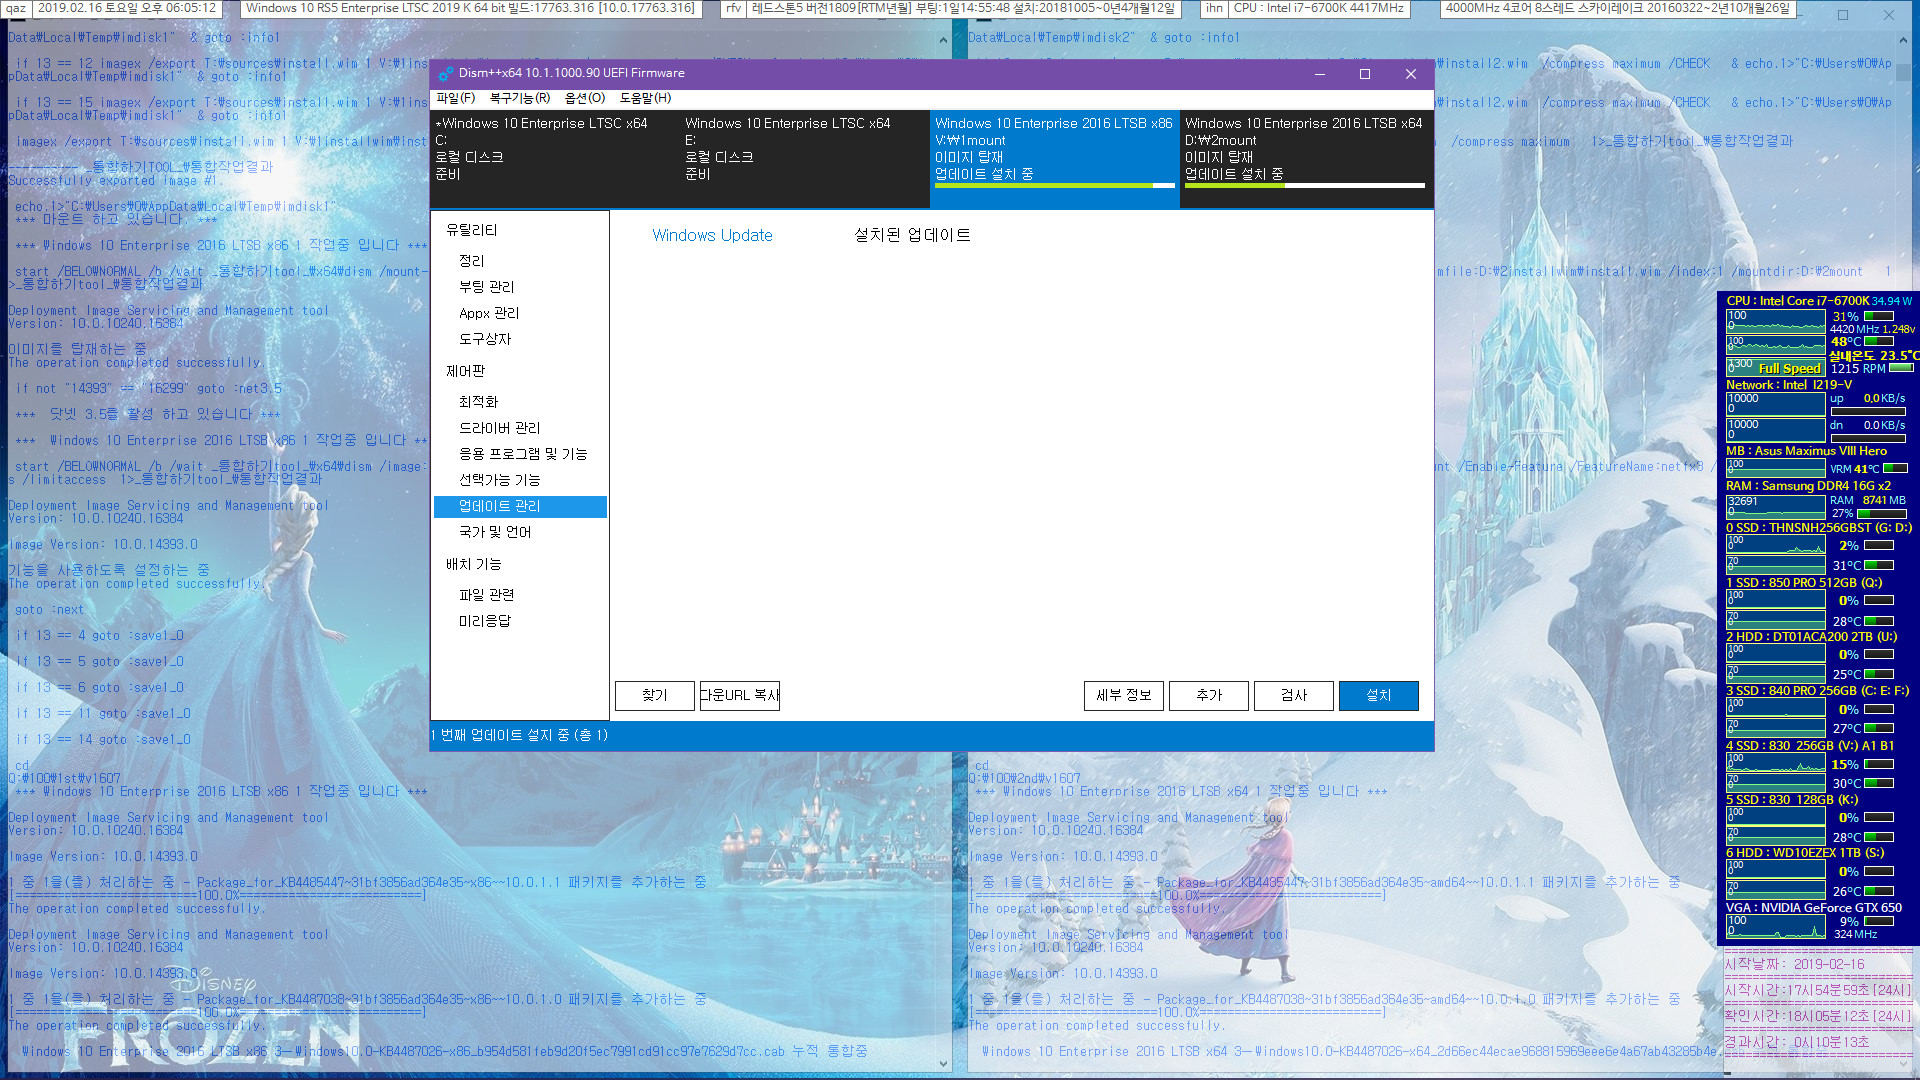Click the x86 image install progress bar
This screenshot has height=1080, width=1920.
[1055, 186]
